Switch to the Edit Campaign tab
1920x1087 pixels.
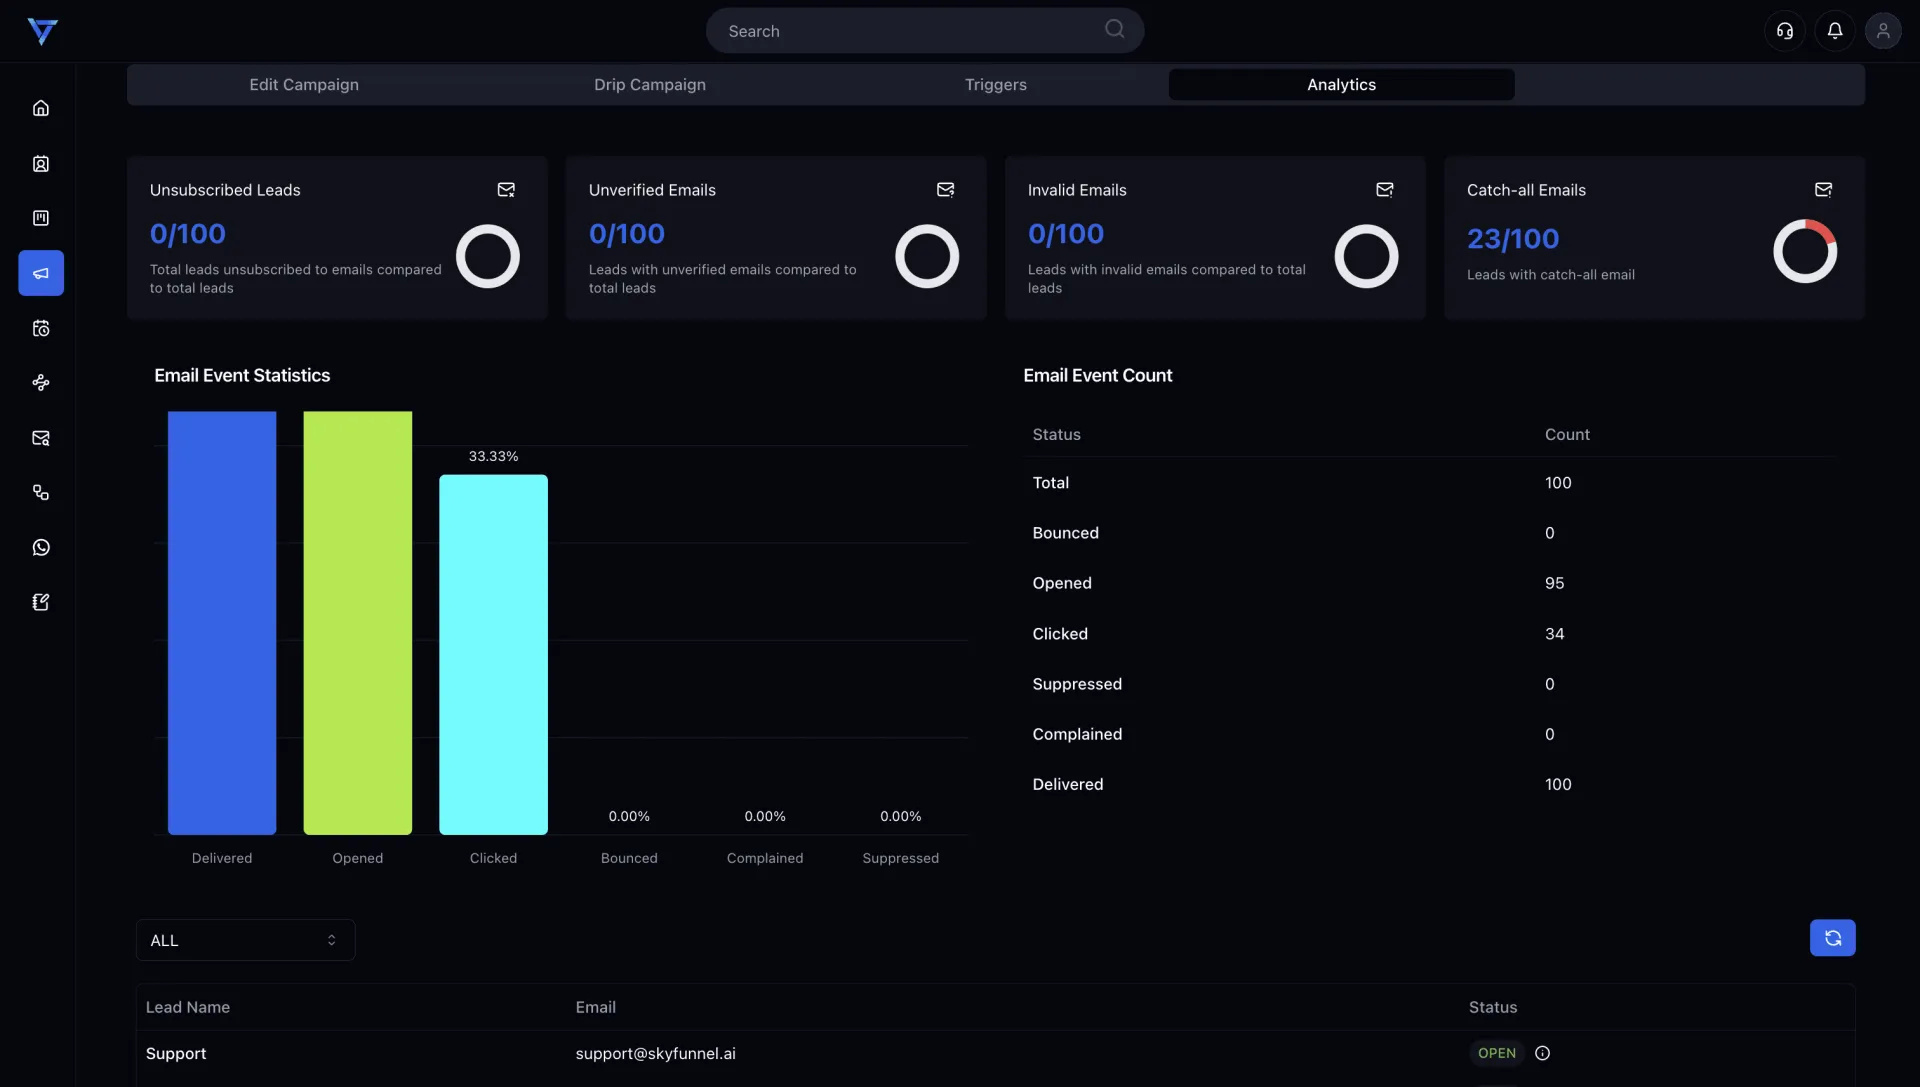304,85
